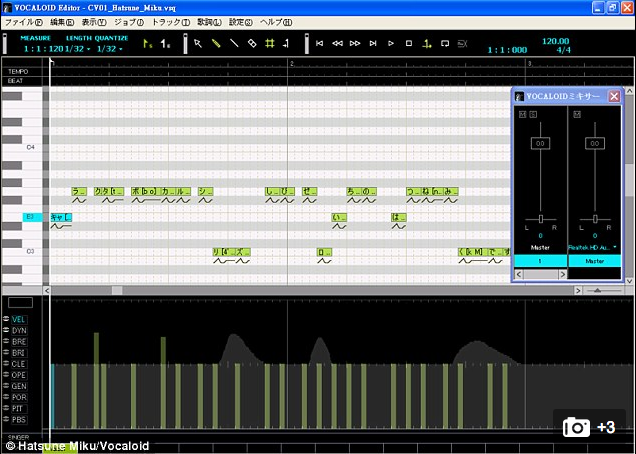Expand the Realtek HD Audio output dropdown

point(614,246)
